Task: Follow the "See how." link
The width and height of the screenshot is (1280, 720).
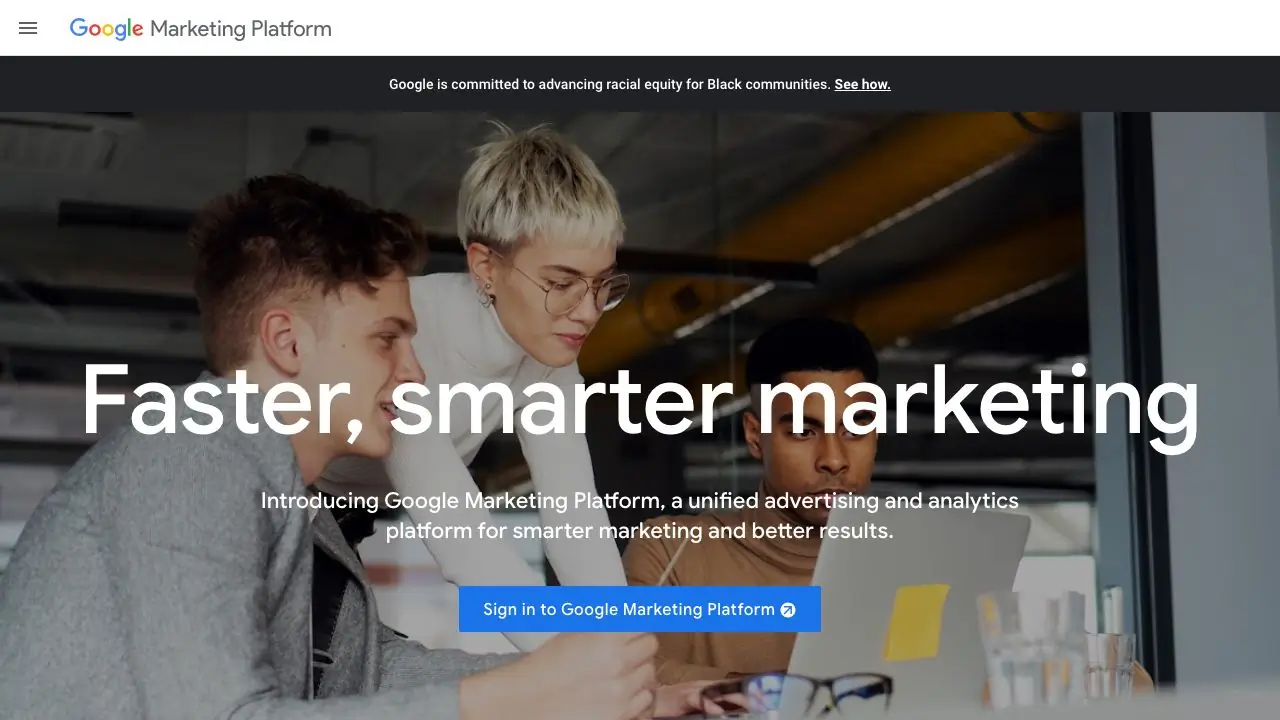Action: (x=862, y=84)
